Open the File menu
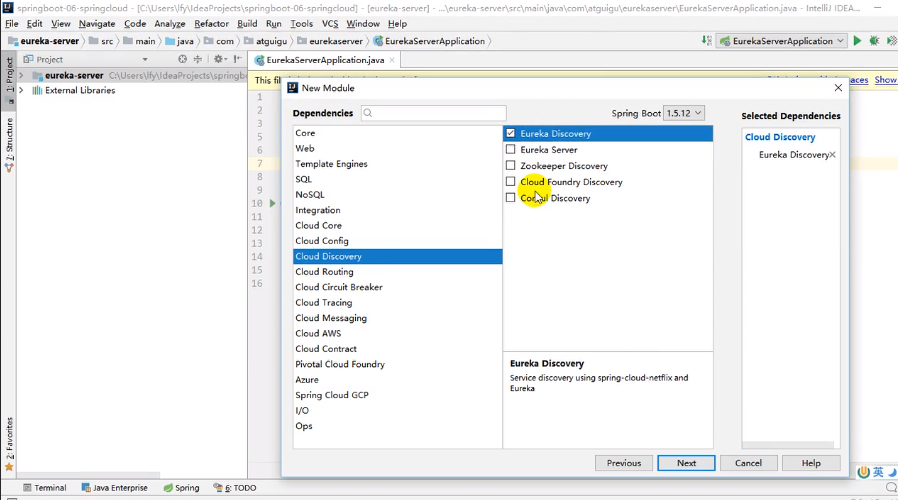 (11, 23)
